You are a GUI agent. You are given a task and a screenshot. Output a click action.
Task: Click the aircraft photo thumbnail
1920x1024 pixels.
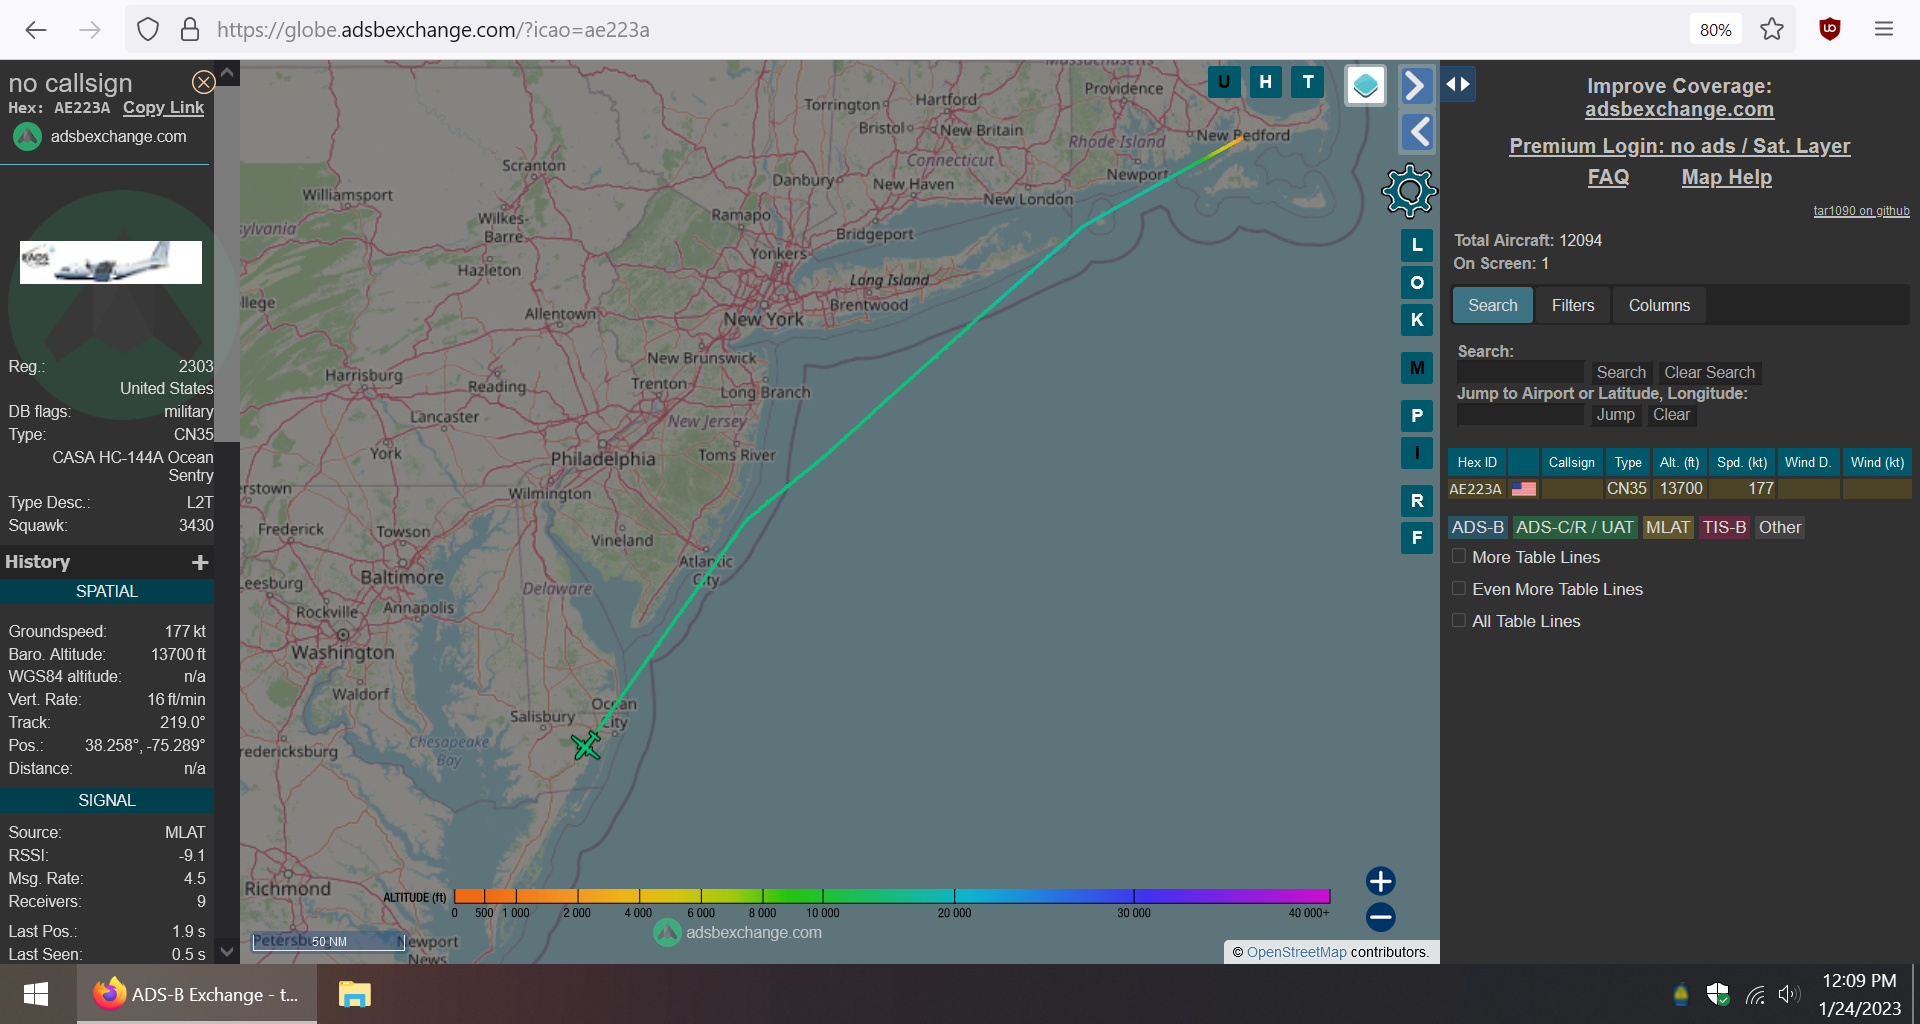[x=111, y=262]
